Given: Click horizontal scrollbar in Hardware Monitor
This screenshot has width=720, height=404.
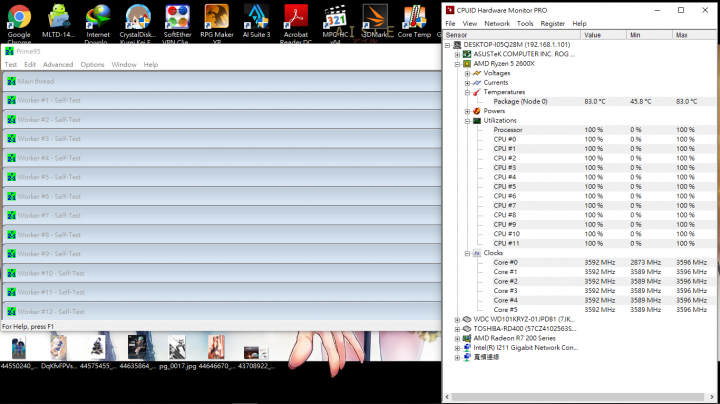Looking at the screenshot, I should coord(578,397).
